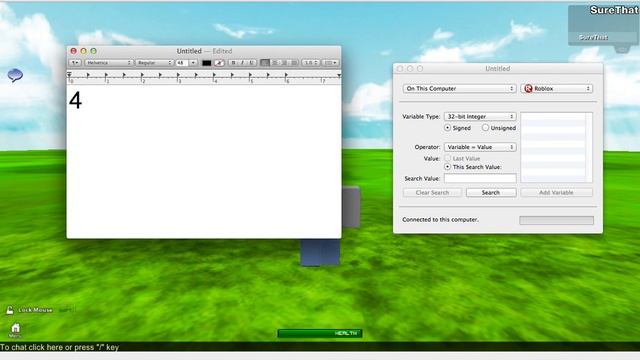Select the Last Value radio button
The width and height of the screenshot is (640, 360).
coord(447,158)
